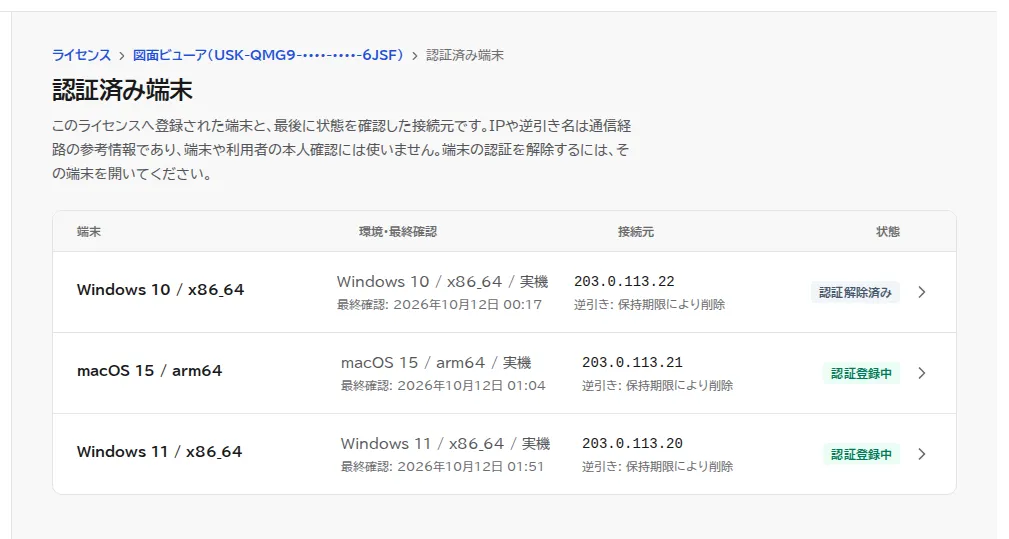Screen dimensions: 1009x539
Task: Select IP address 203.0.113.21
Action: pyautogui.click(x=632, y=363)
